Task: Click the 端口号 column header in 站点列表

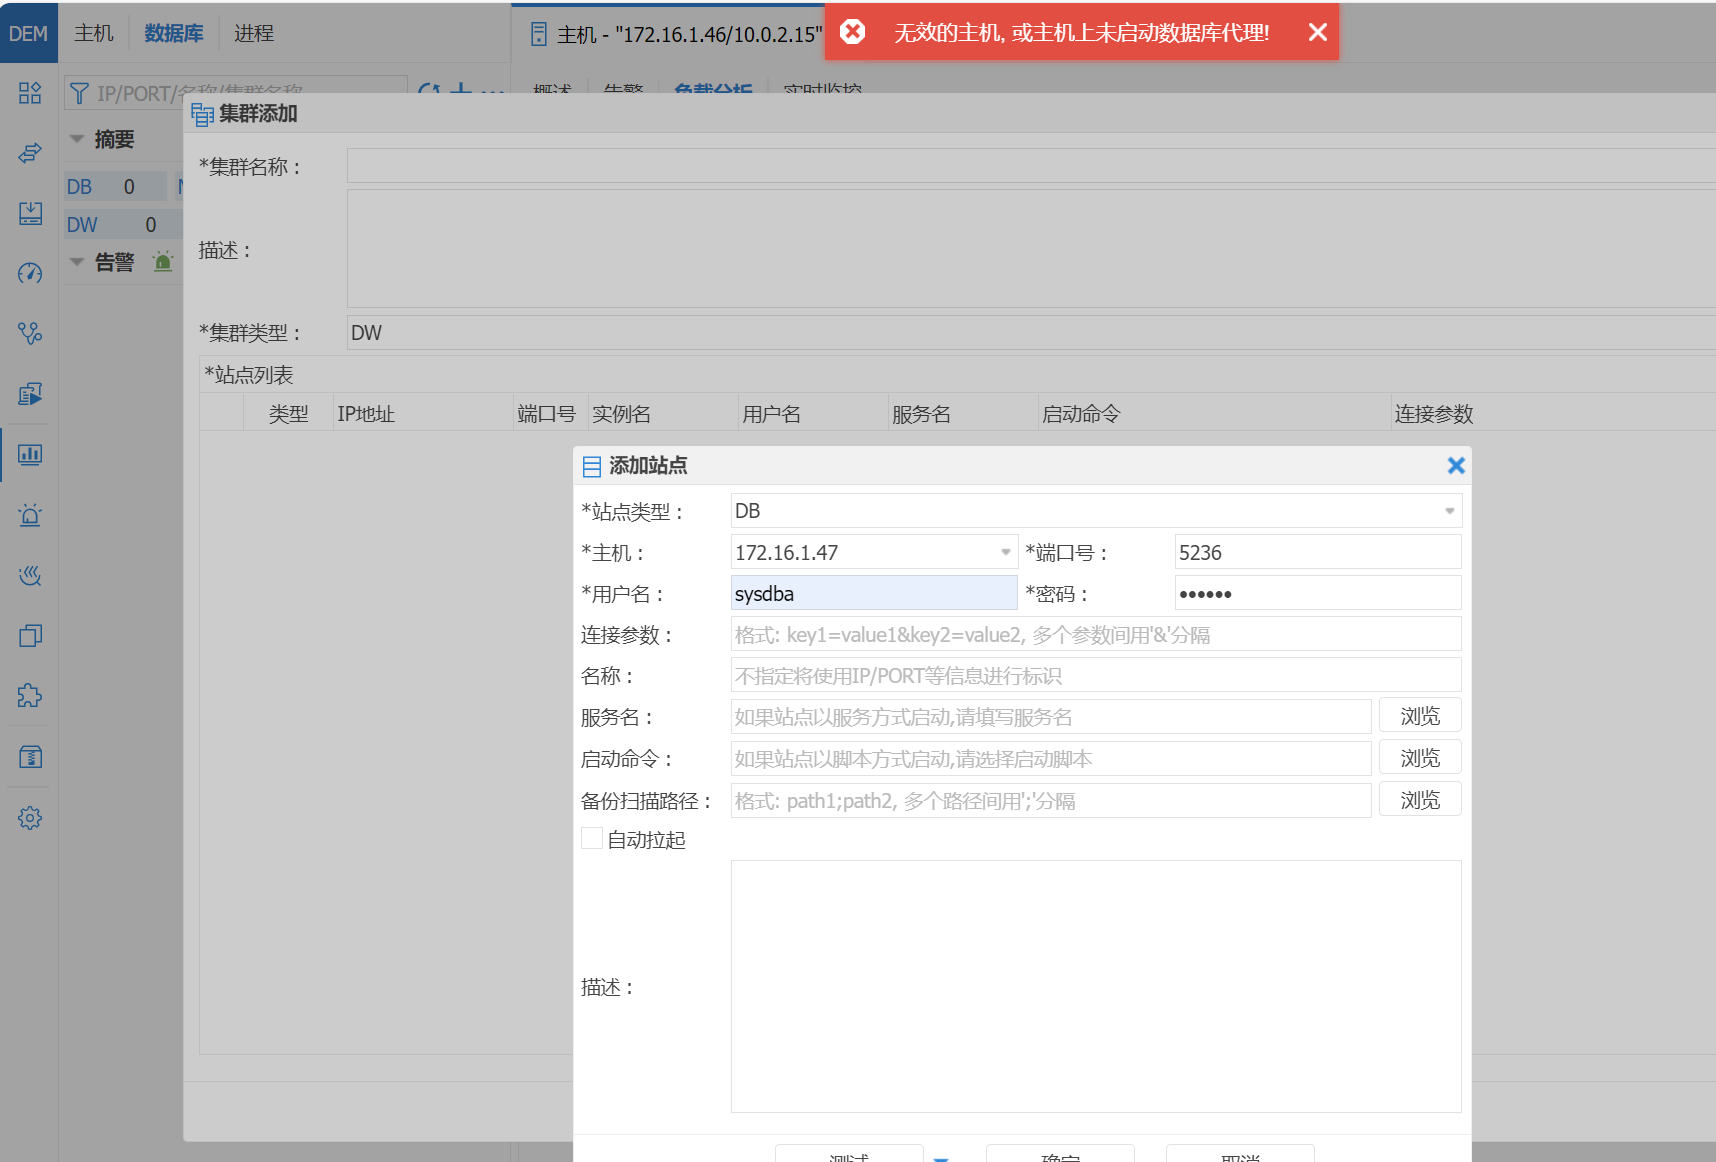Action: (551, 413)
